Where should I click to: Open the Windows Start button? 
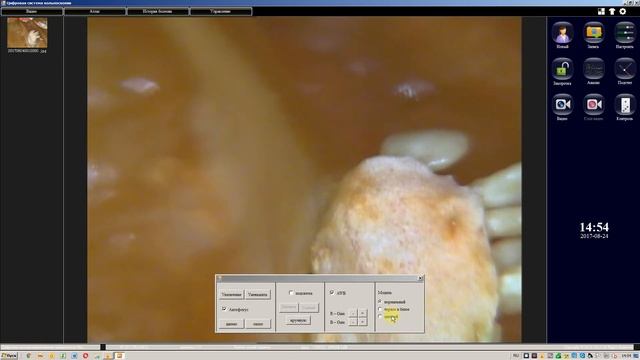click(9, 356)
